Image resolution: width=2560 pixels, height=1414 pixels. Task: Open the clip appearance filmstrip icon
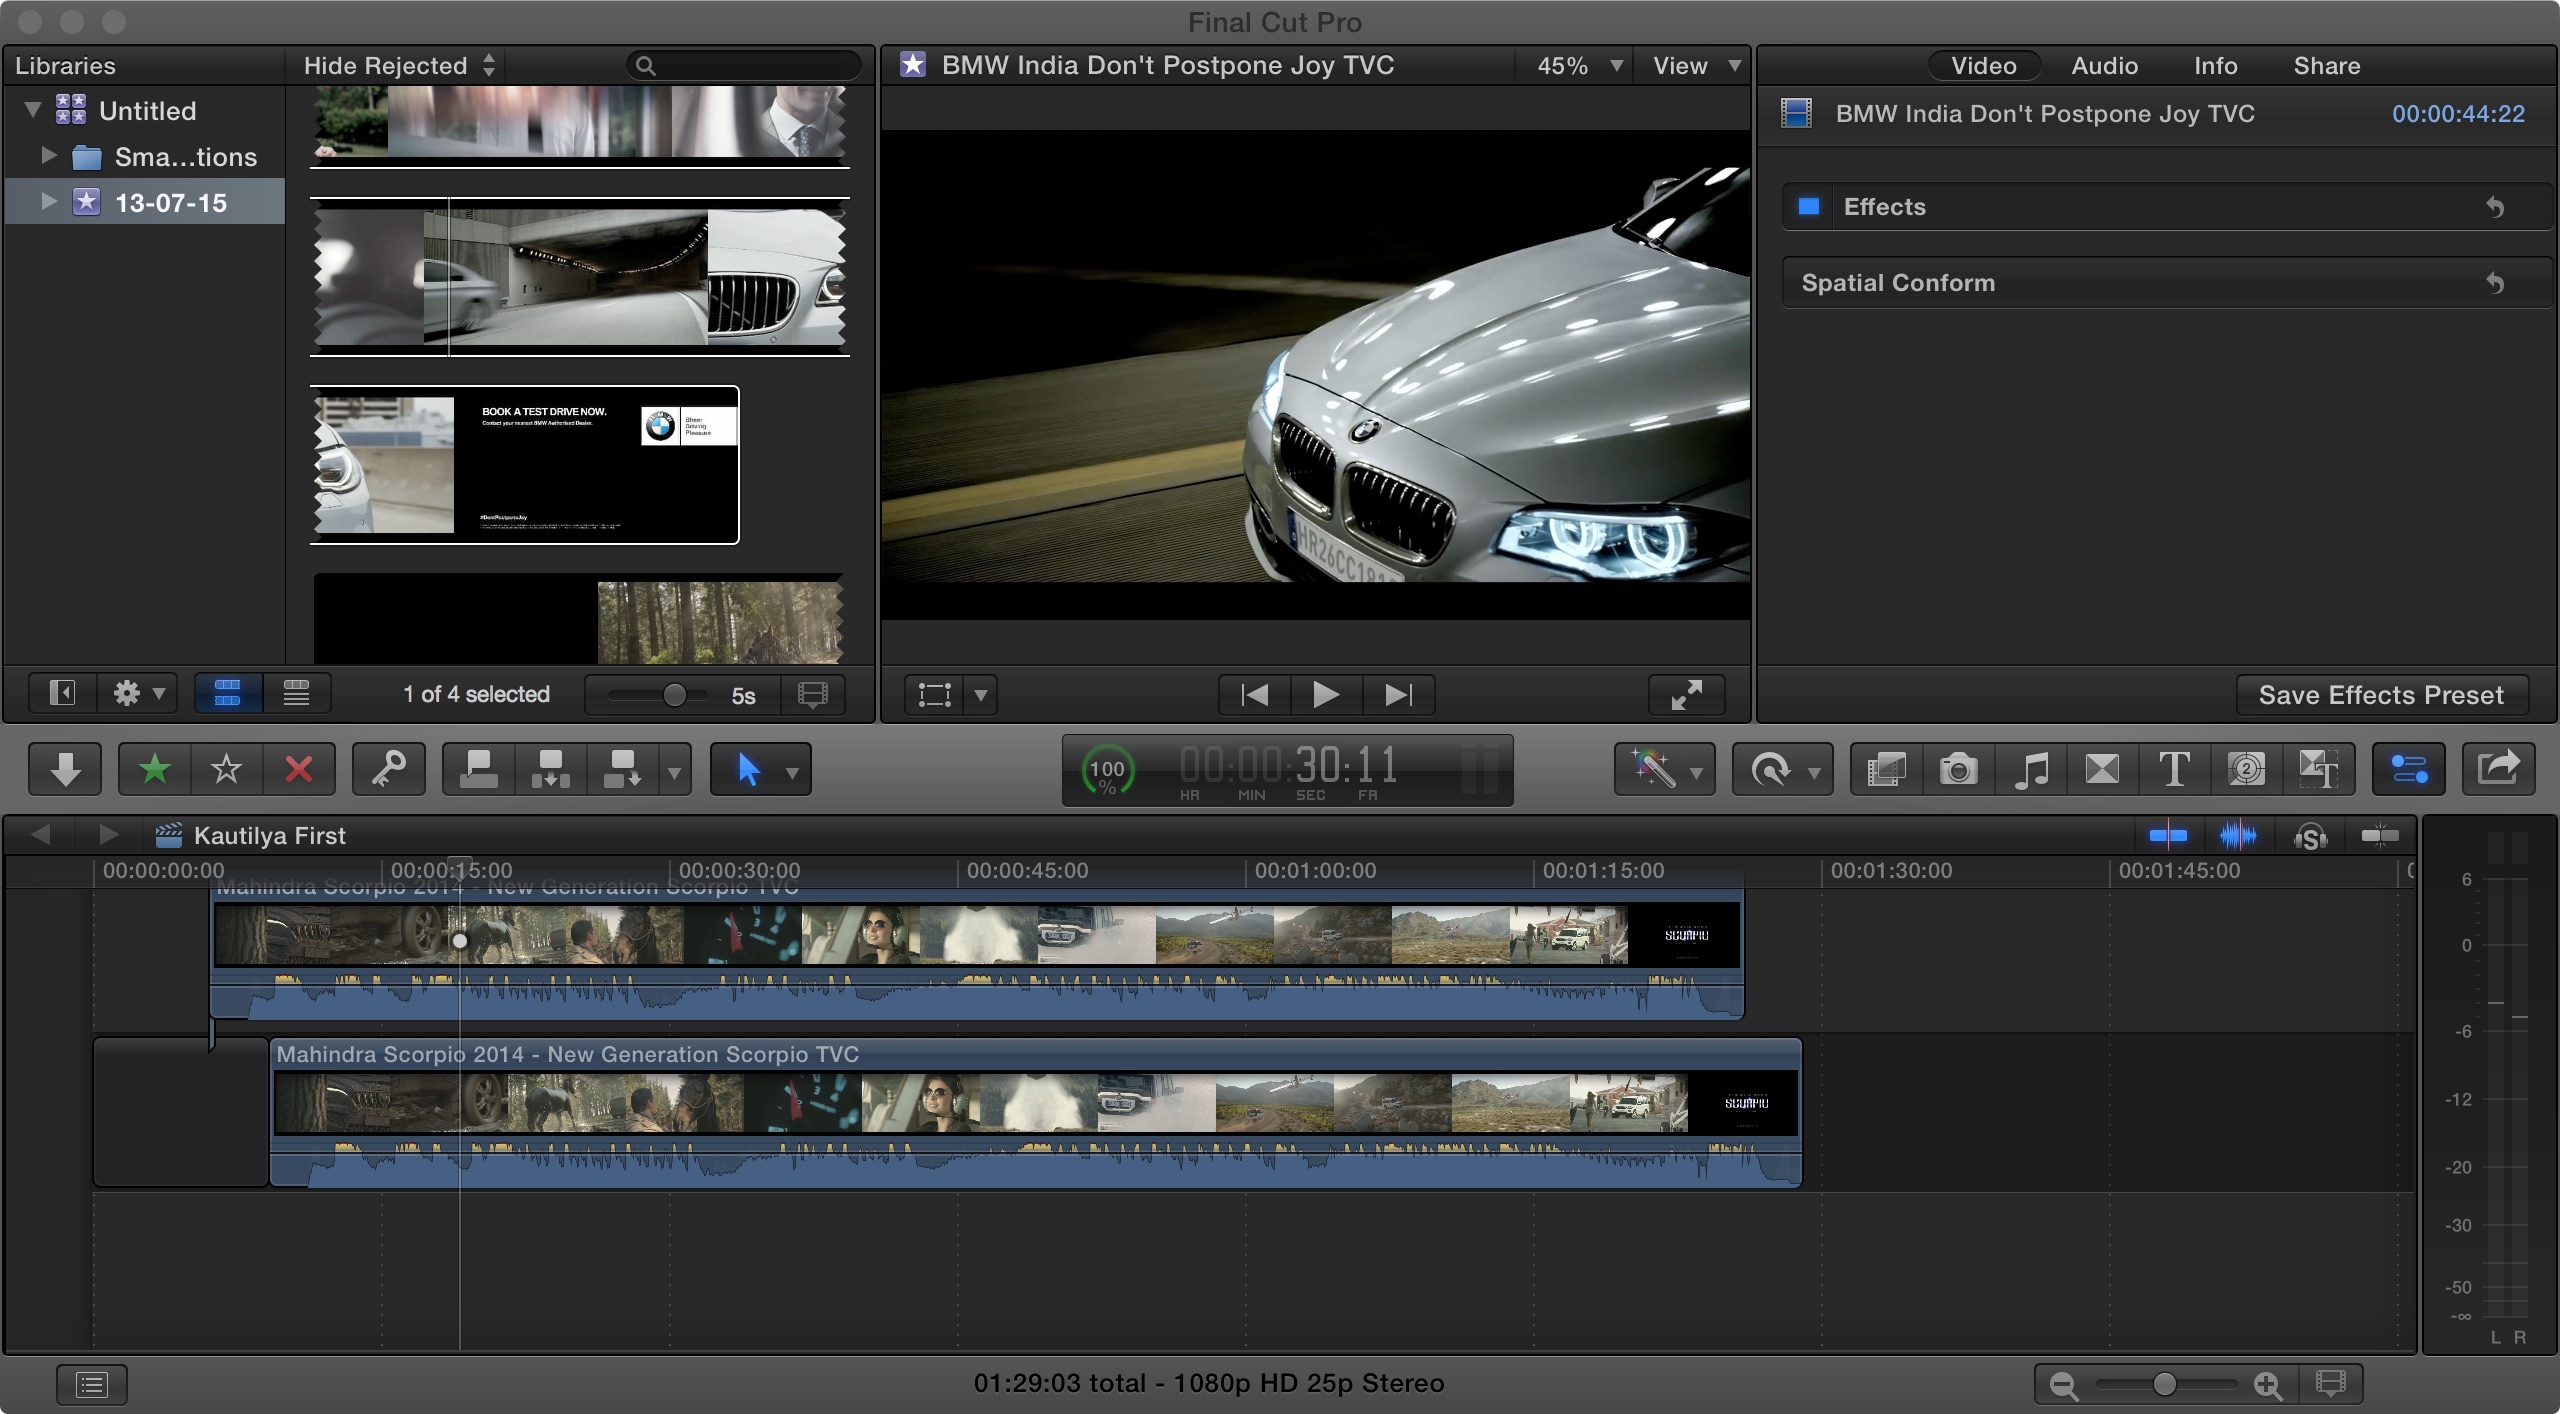(x=2331, y=1384)
